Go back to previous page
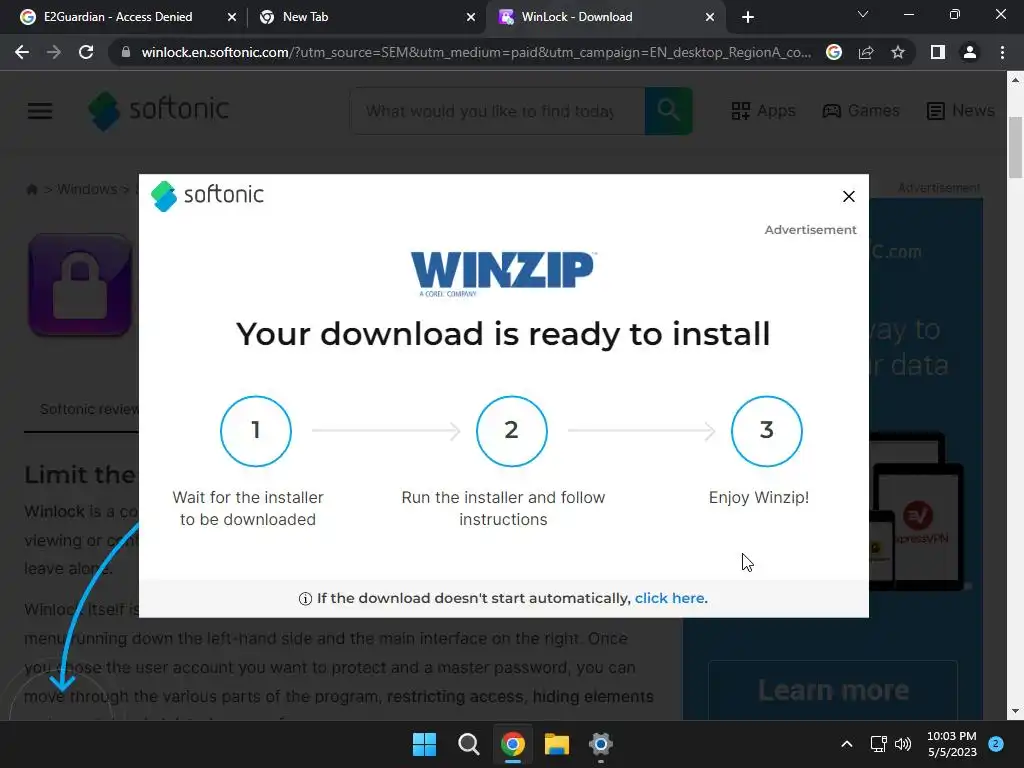The image size is (1024, 768). 22,52
